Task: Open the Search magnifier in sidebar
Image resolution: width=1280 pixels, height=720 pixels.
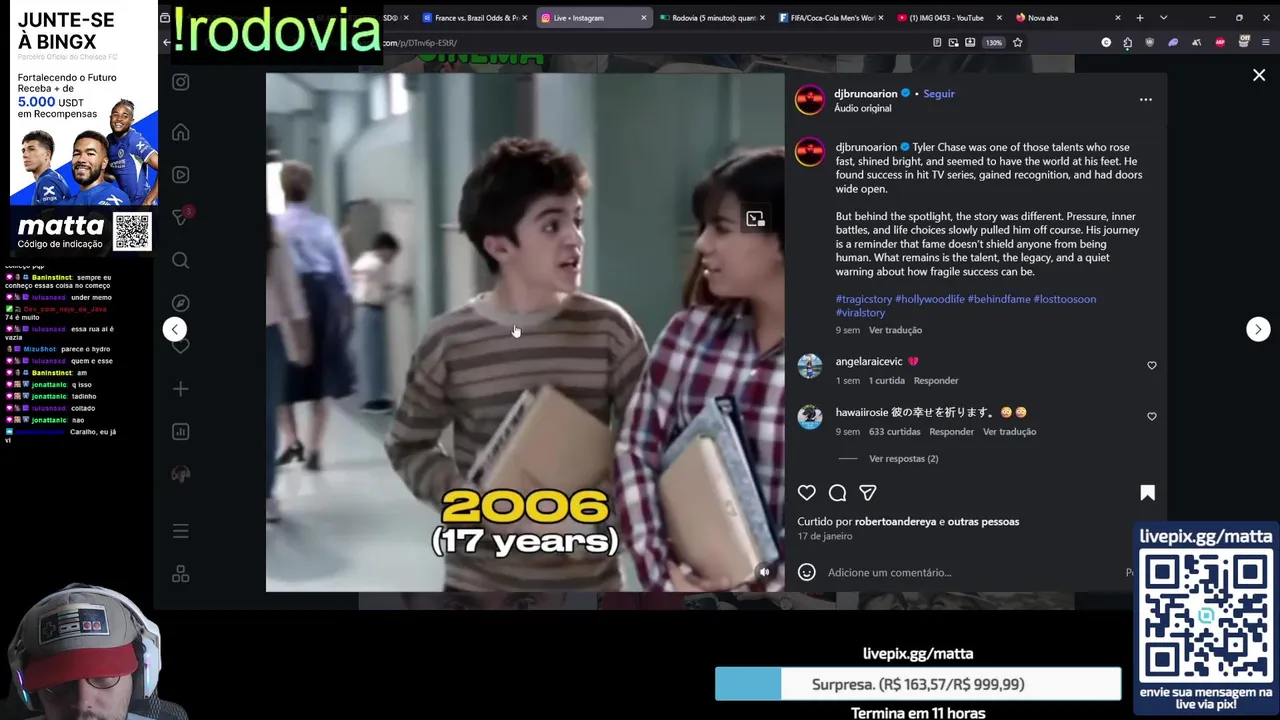Action: (180, 260)
